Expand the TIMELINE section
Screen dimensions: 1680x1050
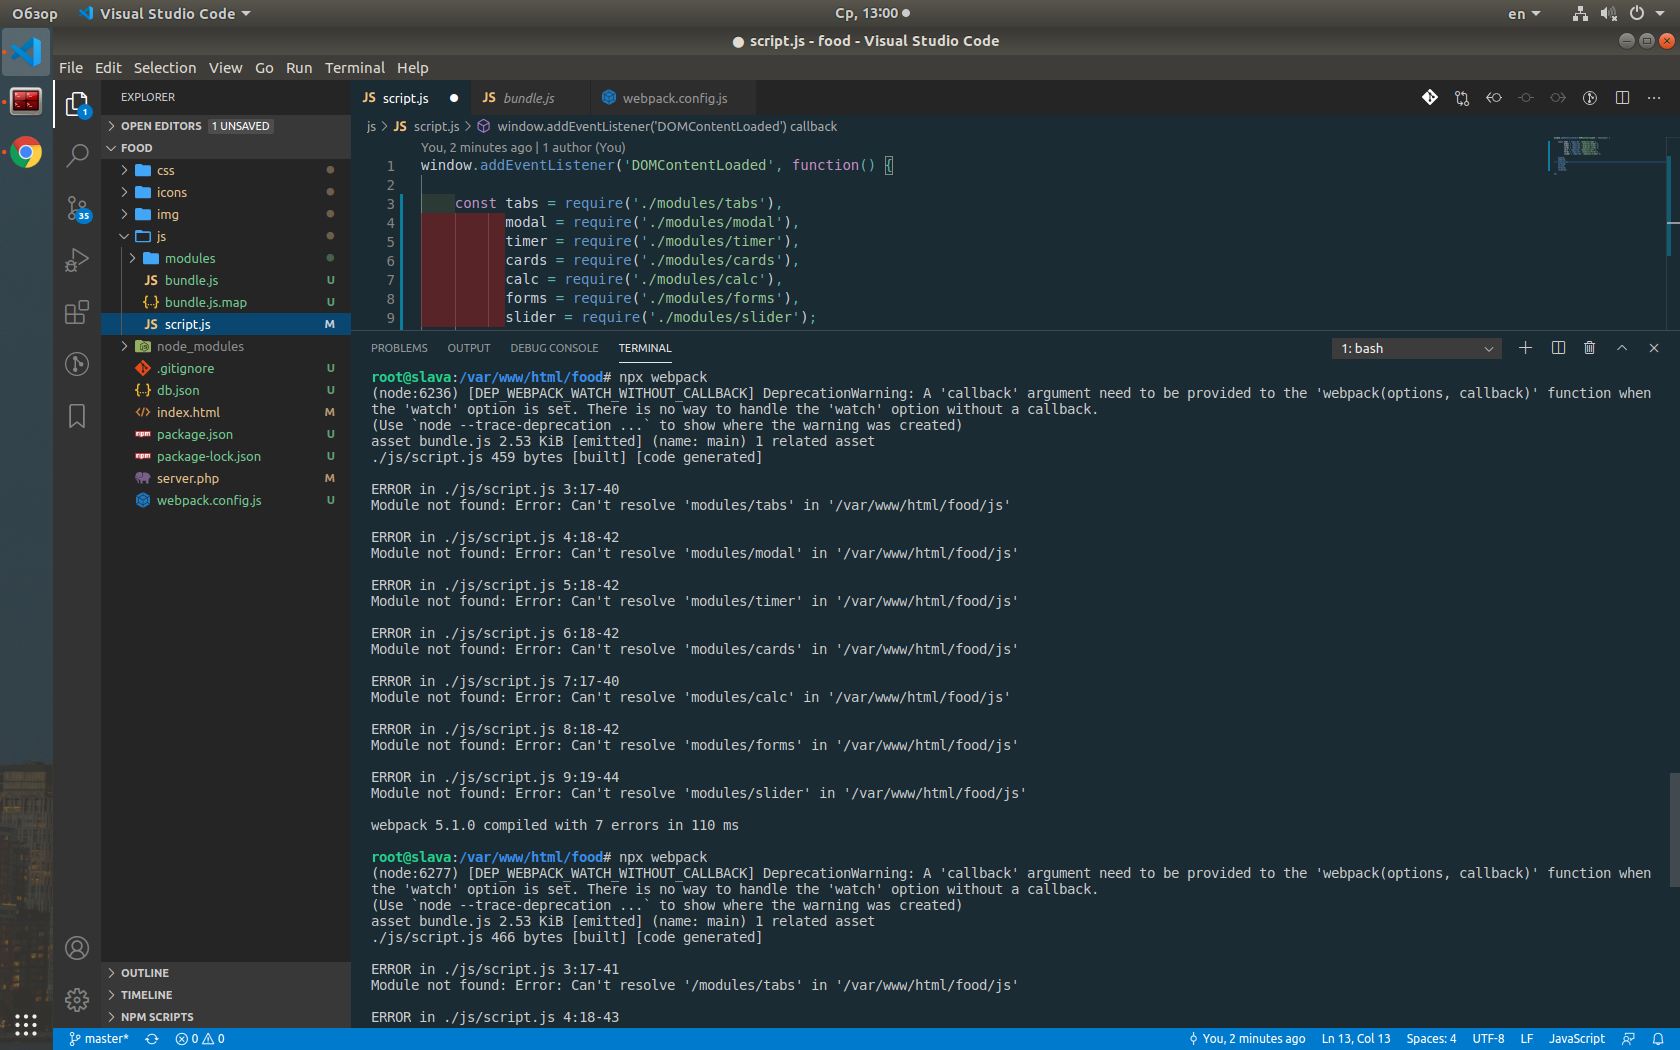point(226,995)
